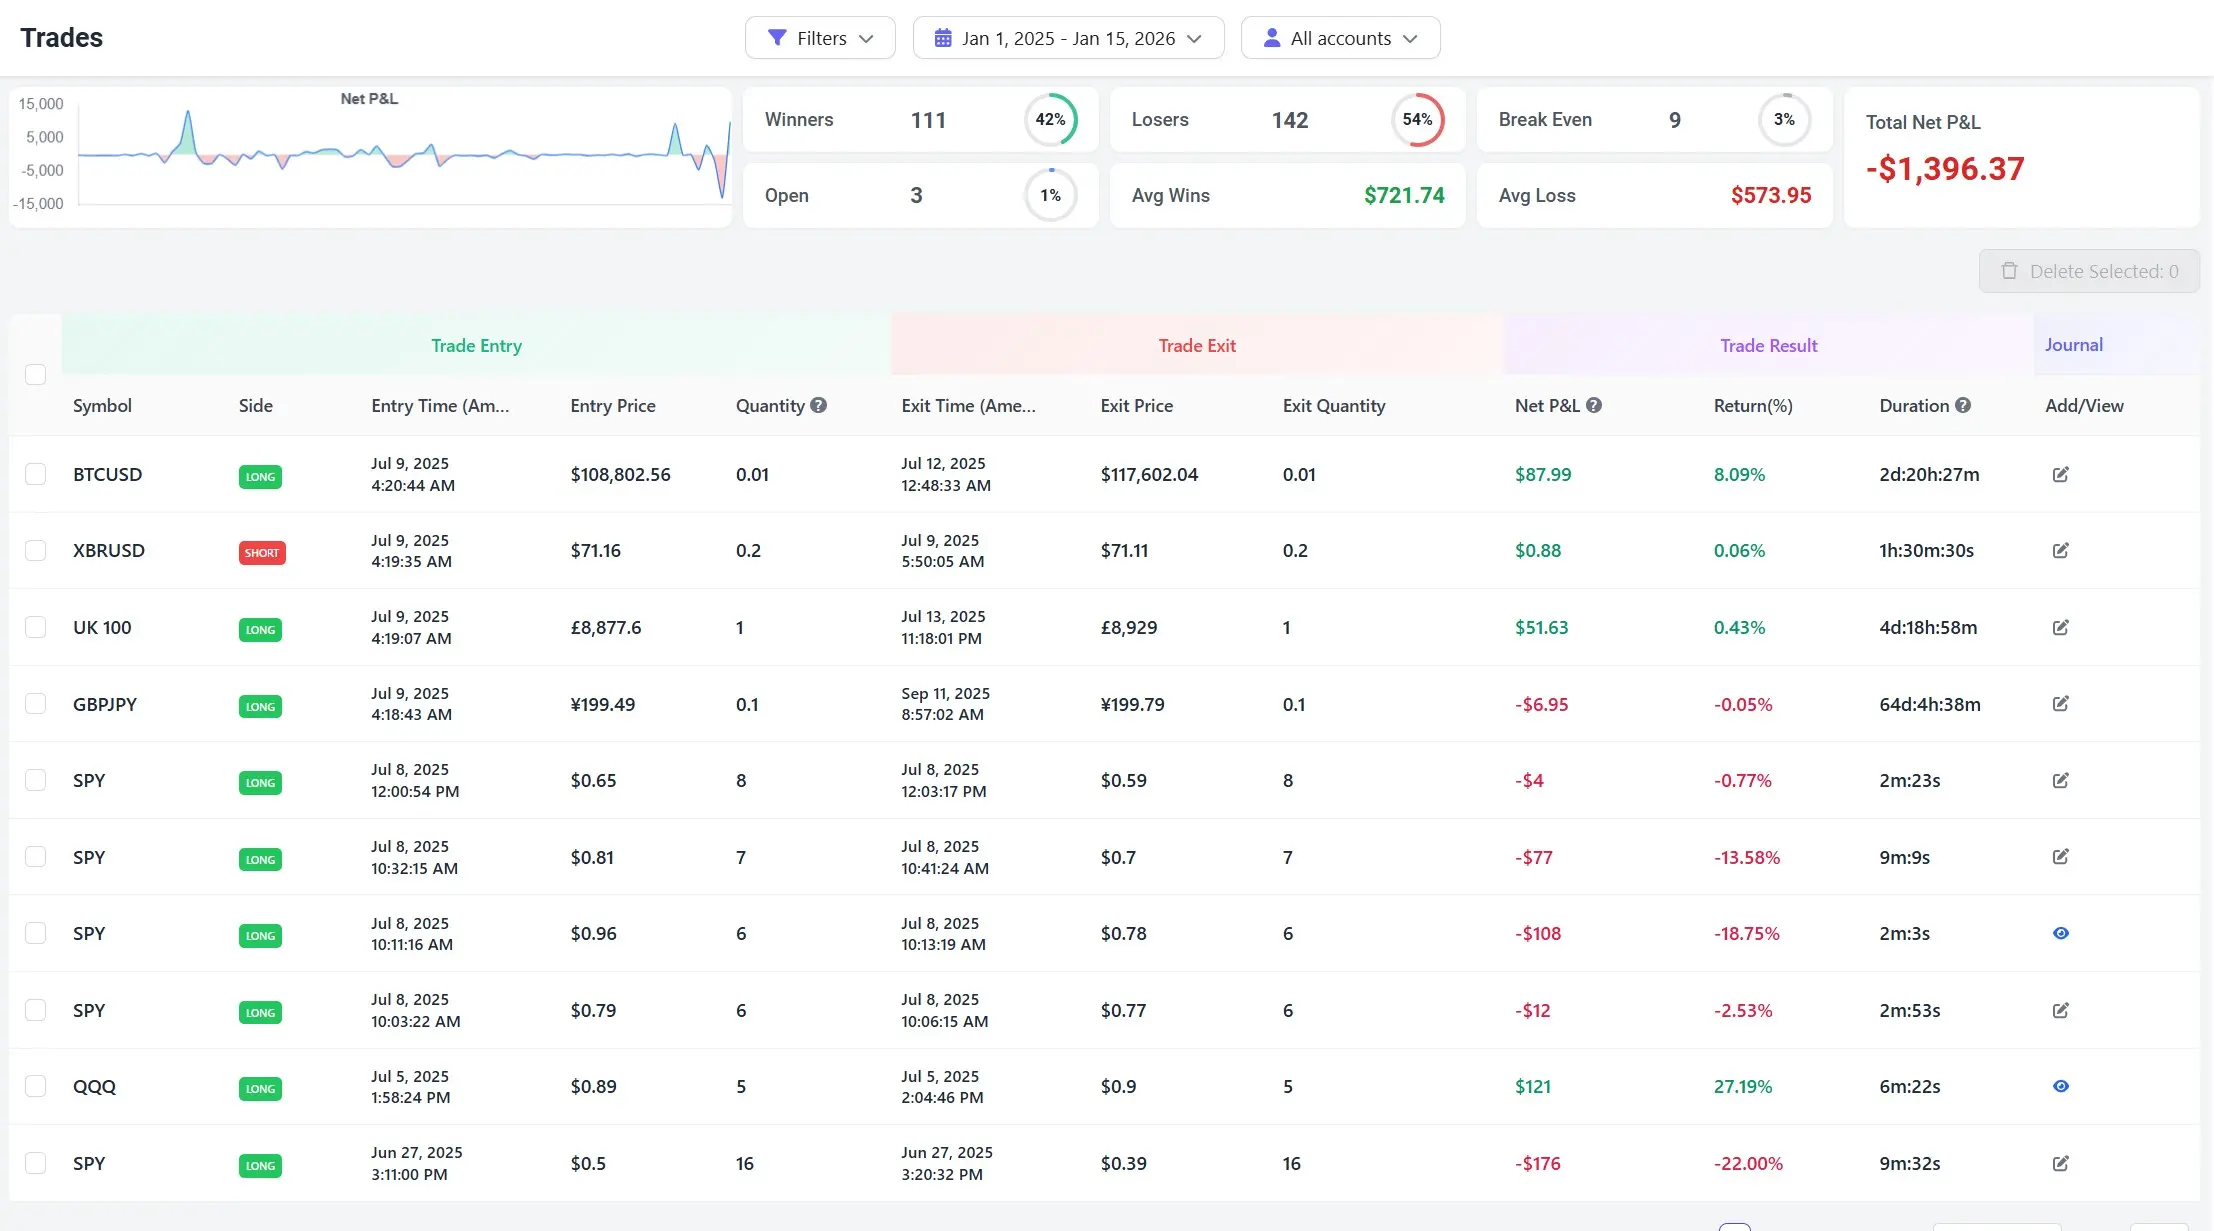The image size is (2214, 1231).
Task: Click the help icon beside Net P&L column
Action: pos(1592,406)
